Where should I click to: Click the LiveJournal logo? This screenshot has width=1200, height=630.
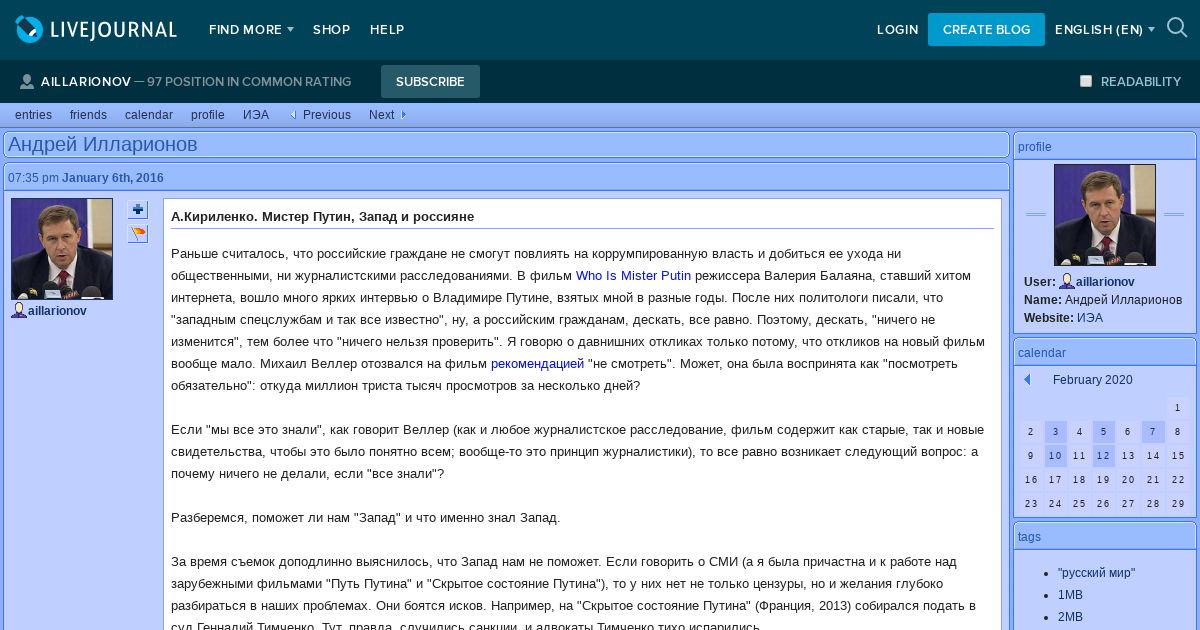tap(96, 29)
